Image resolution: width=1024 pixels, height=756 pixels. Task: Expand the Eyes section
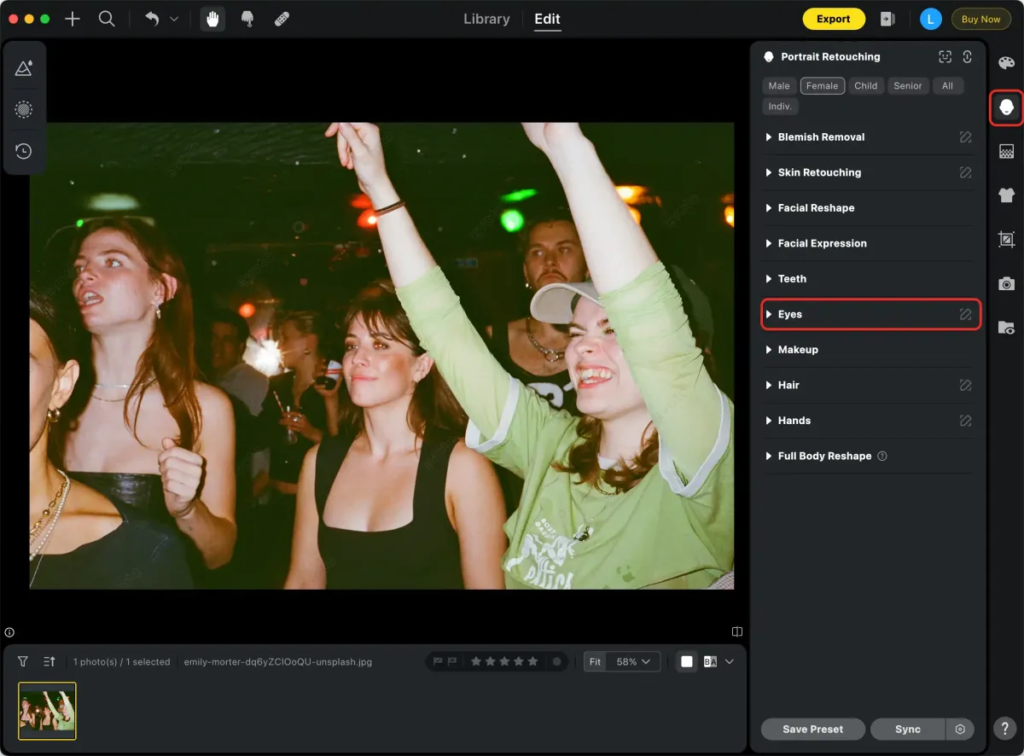[x=790, y=314]
